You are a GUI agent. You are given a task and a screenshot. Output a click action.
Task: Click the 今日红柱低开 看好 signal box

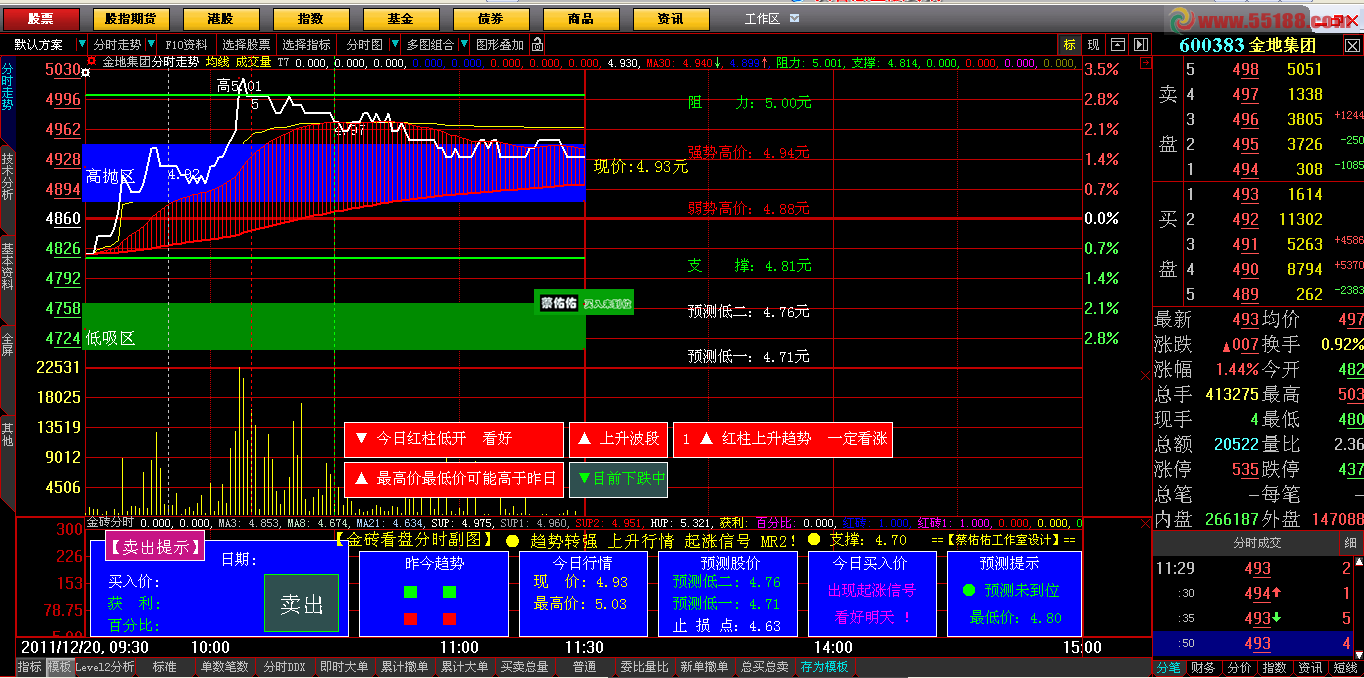[454, 439]
